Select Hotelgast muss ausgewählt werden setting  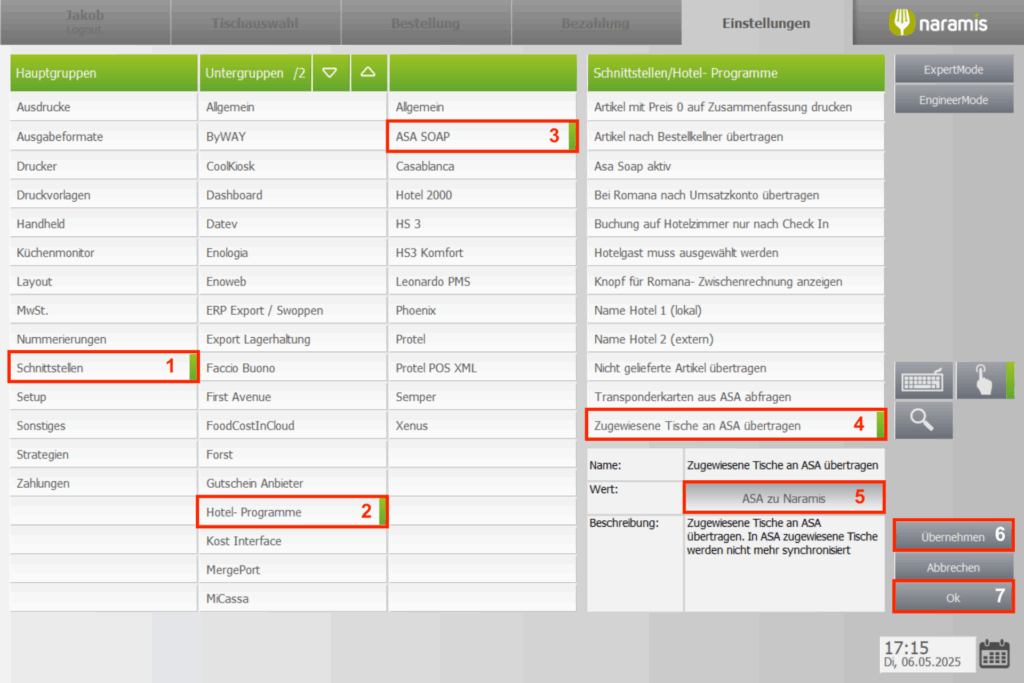pos(735,253)
